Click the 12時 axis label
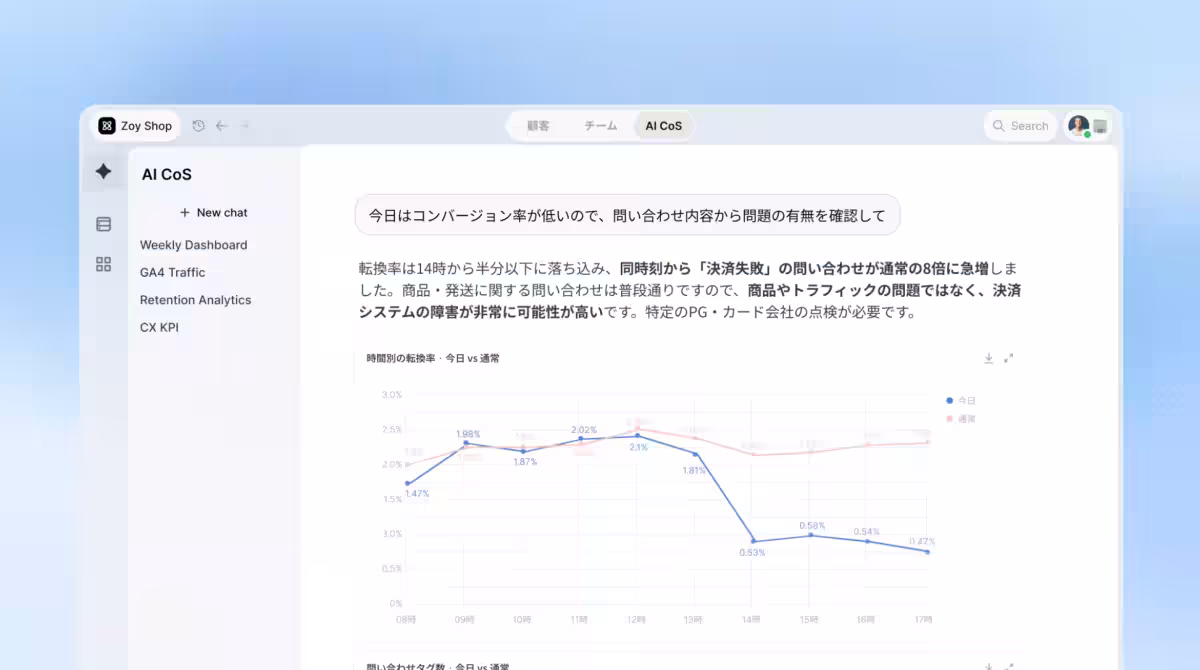Screen dimensions: 1200x670 pos(637,620)
